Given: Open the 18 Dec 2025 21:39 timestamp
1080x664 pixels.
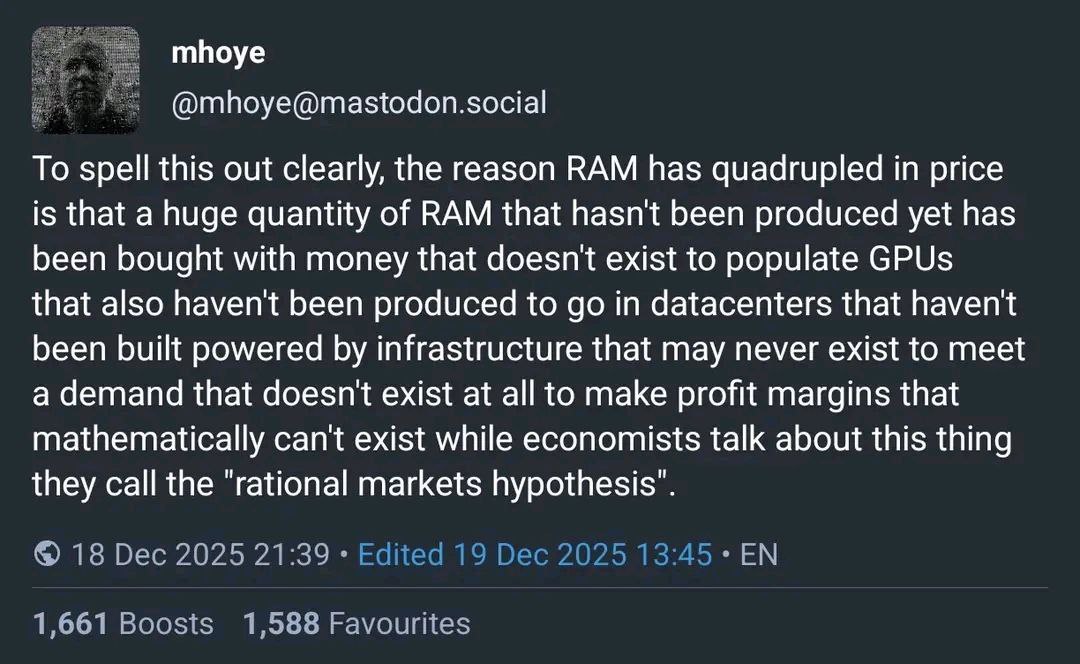Looking at the screenshot, I should (x=201, y=554).
